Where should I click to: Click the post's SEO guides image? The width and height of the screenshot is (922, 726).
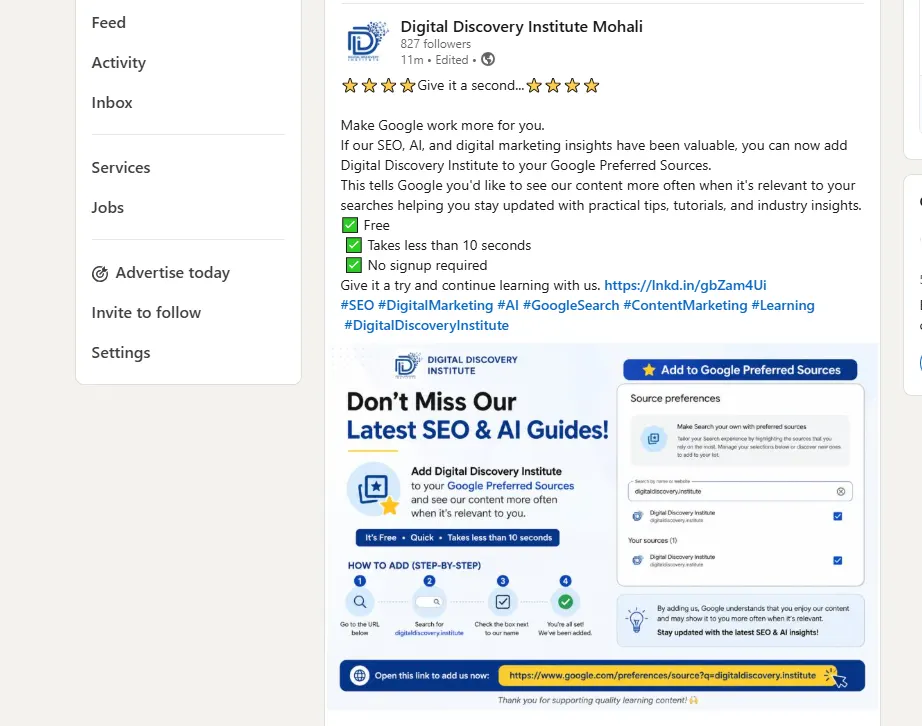coord(602,527)
